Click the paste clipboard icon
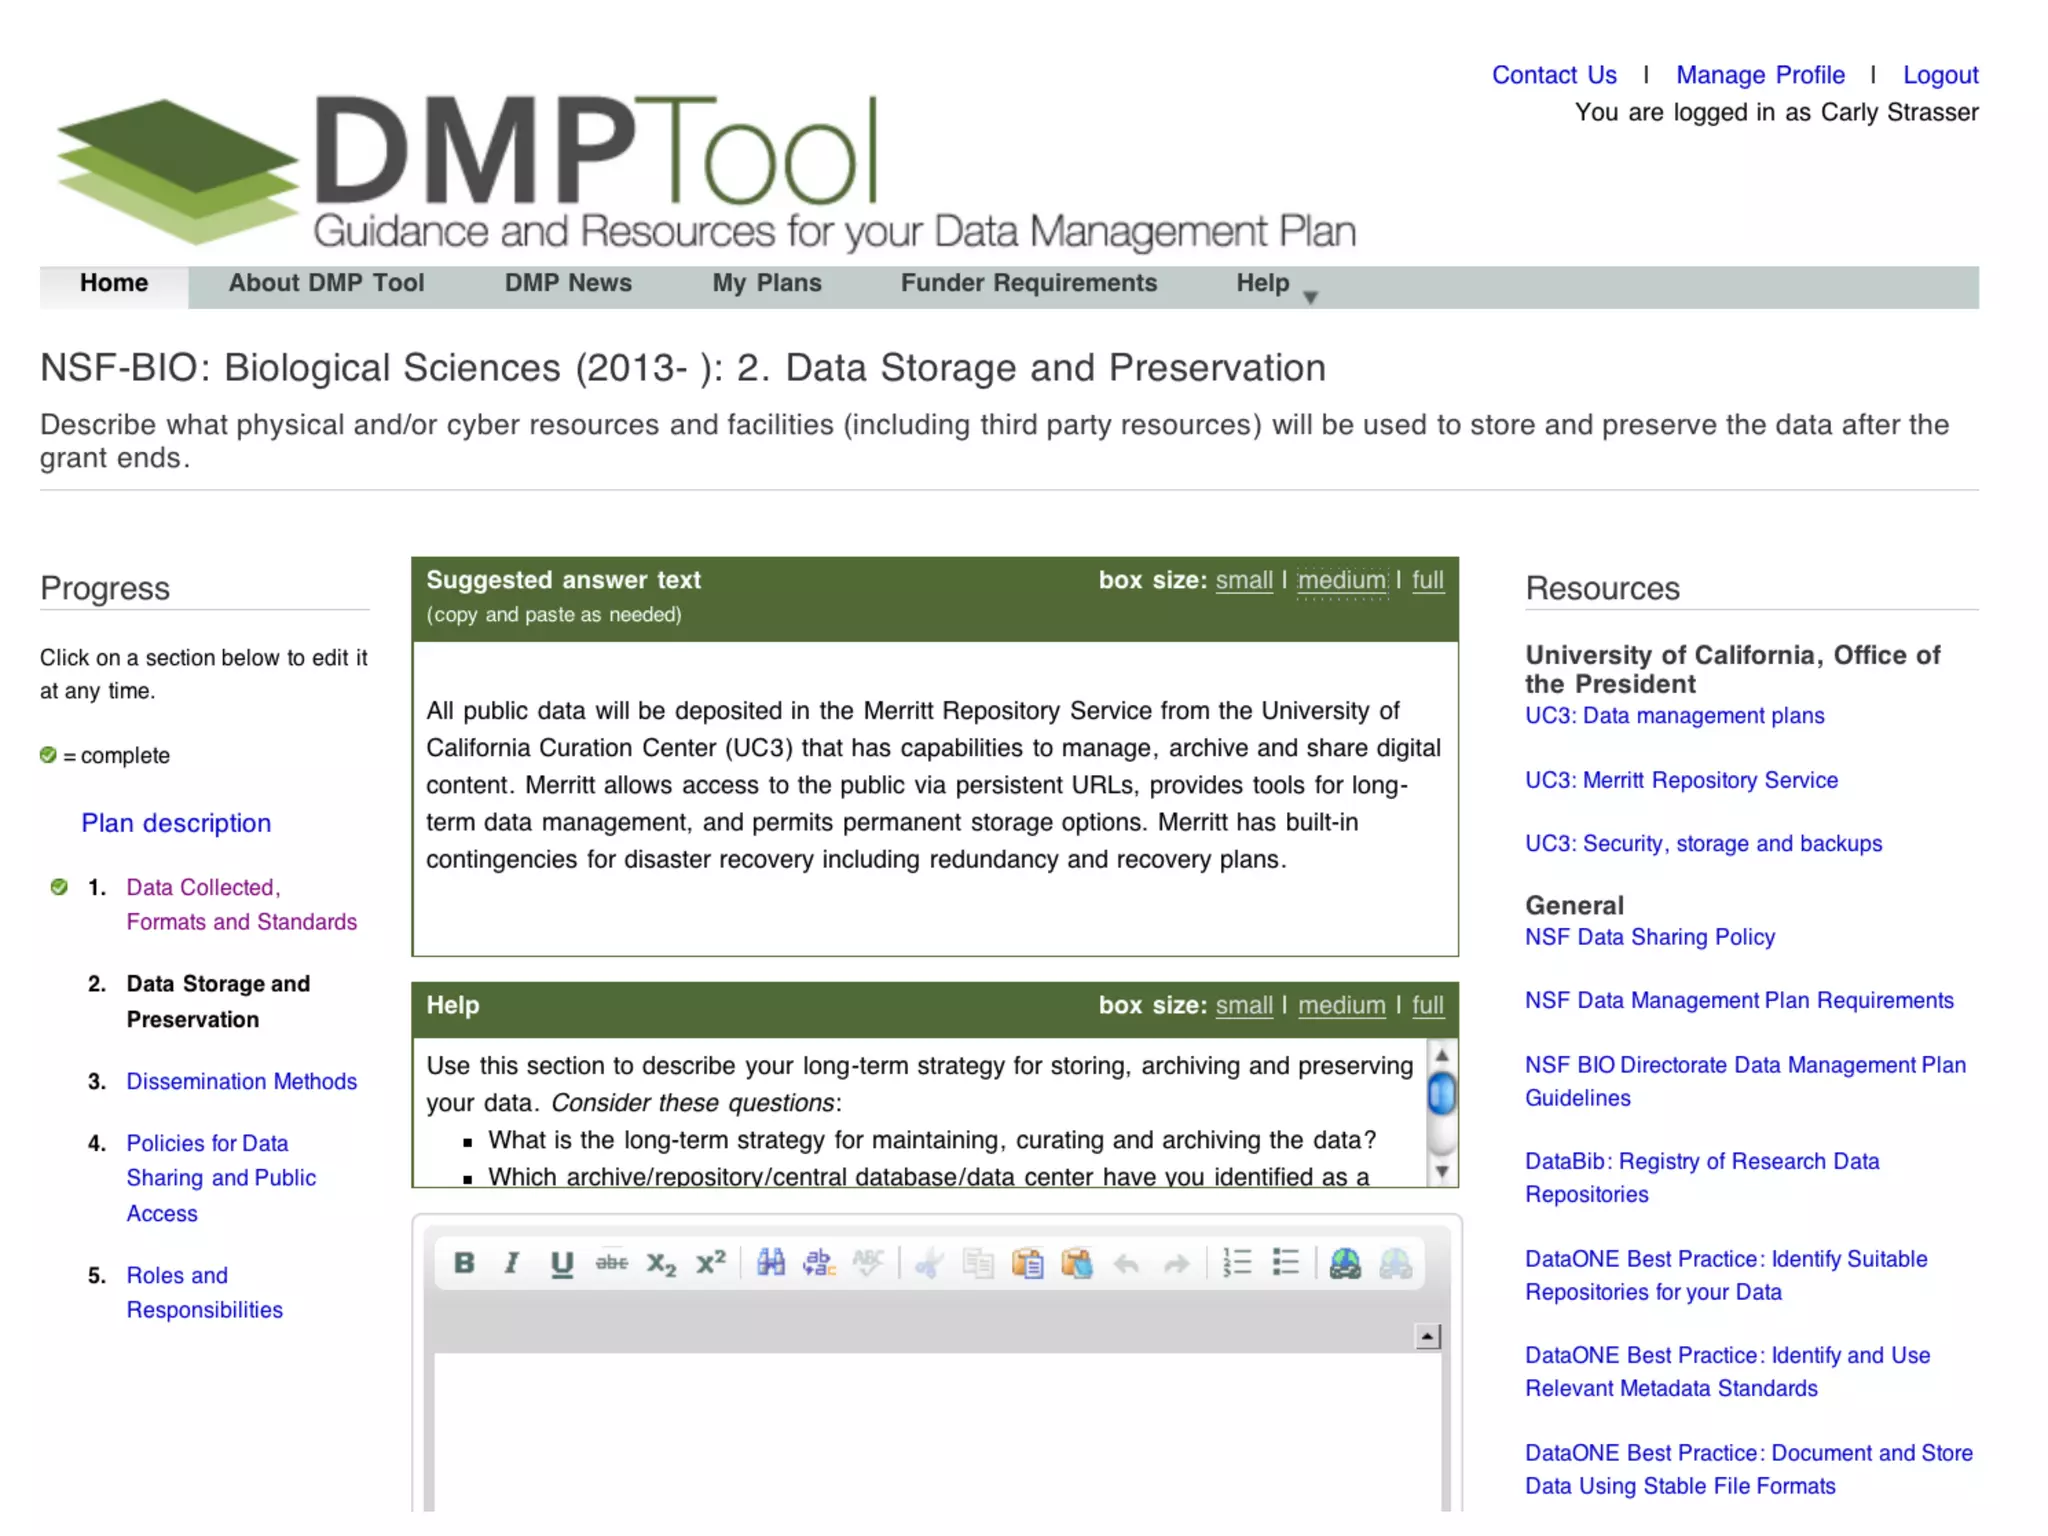 (x=1027, y=1263)
